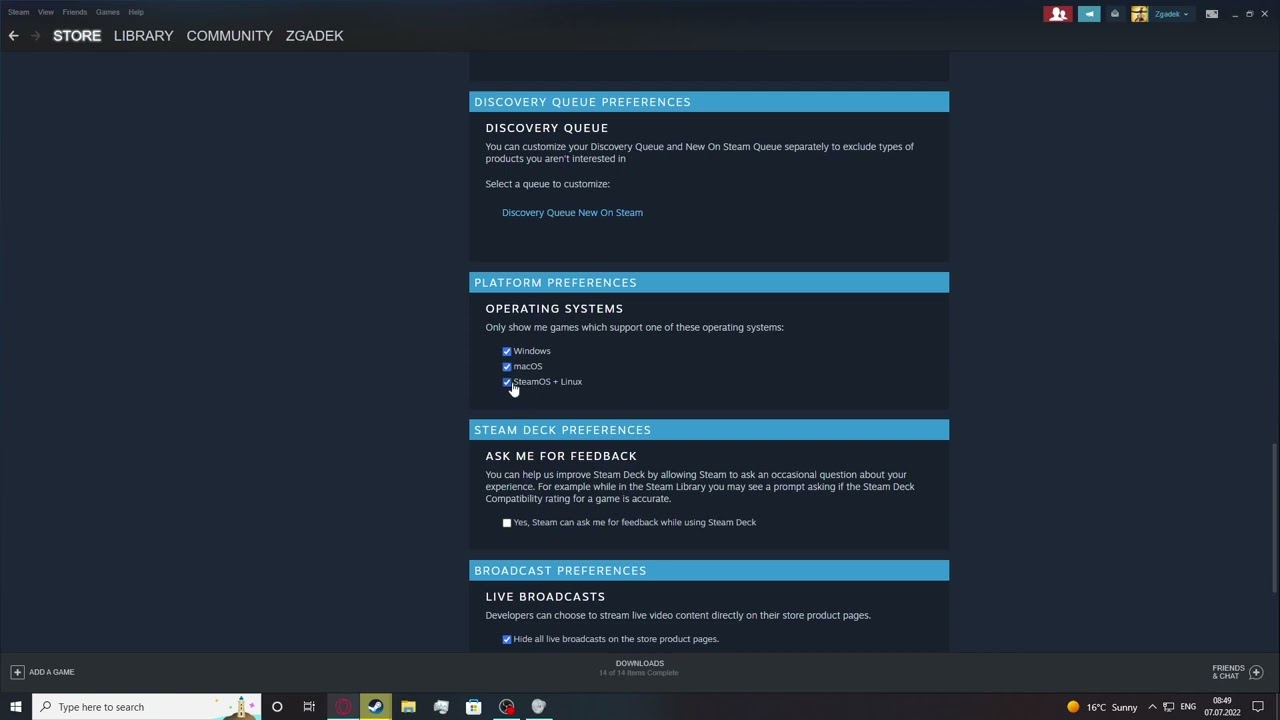Open the ZGADEK profile tab

[x=314, y=36]
